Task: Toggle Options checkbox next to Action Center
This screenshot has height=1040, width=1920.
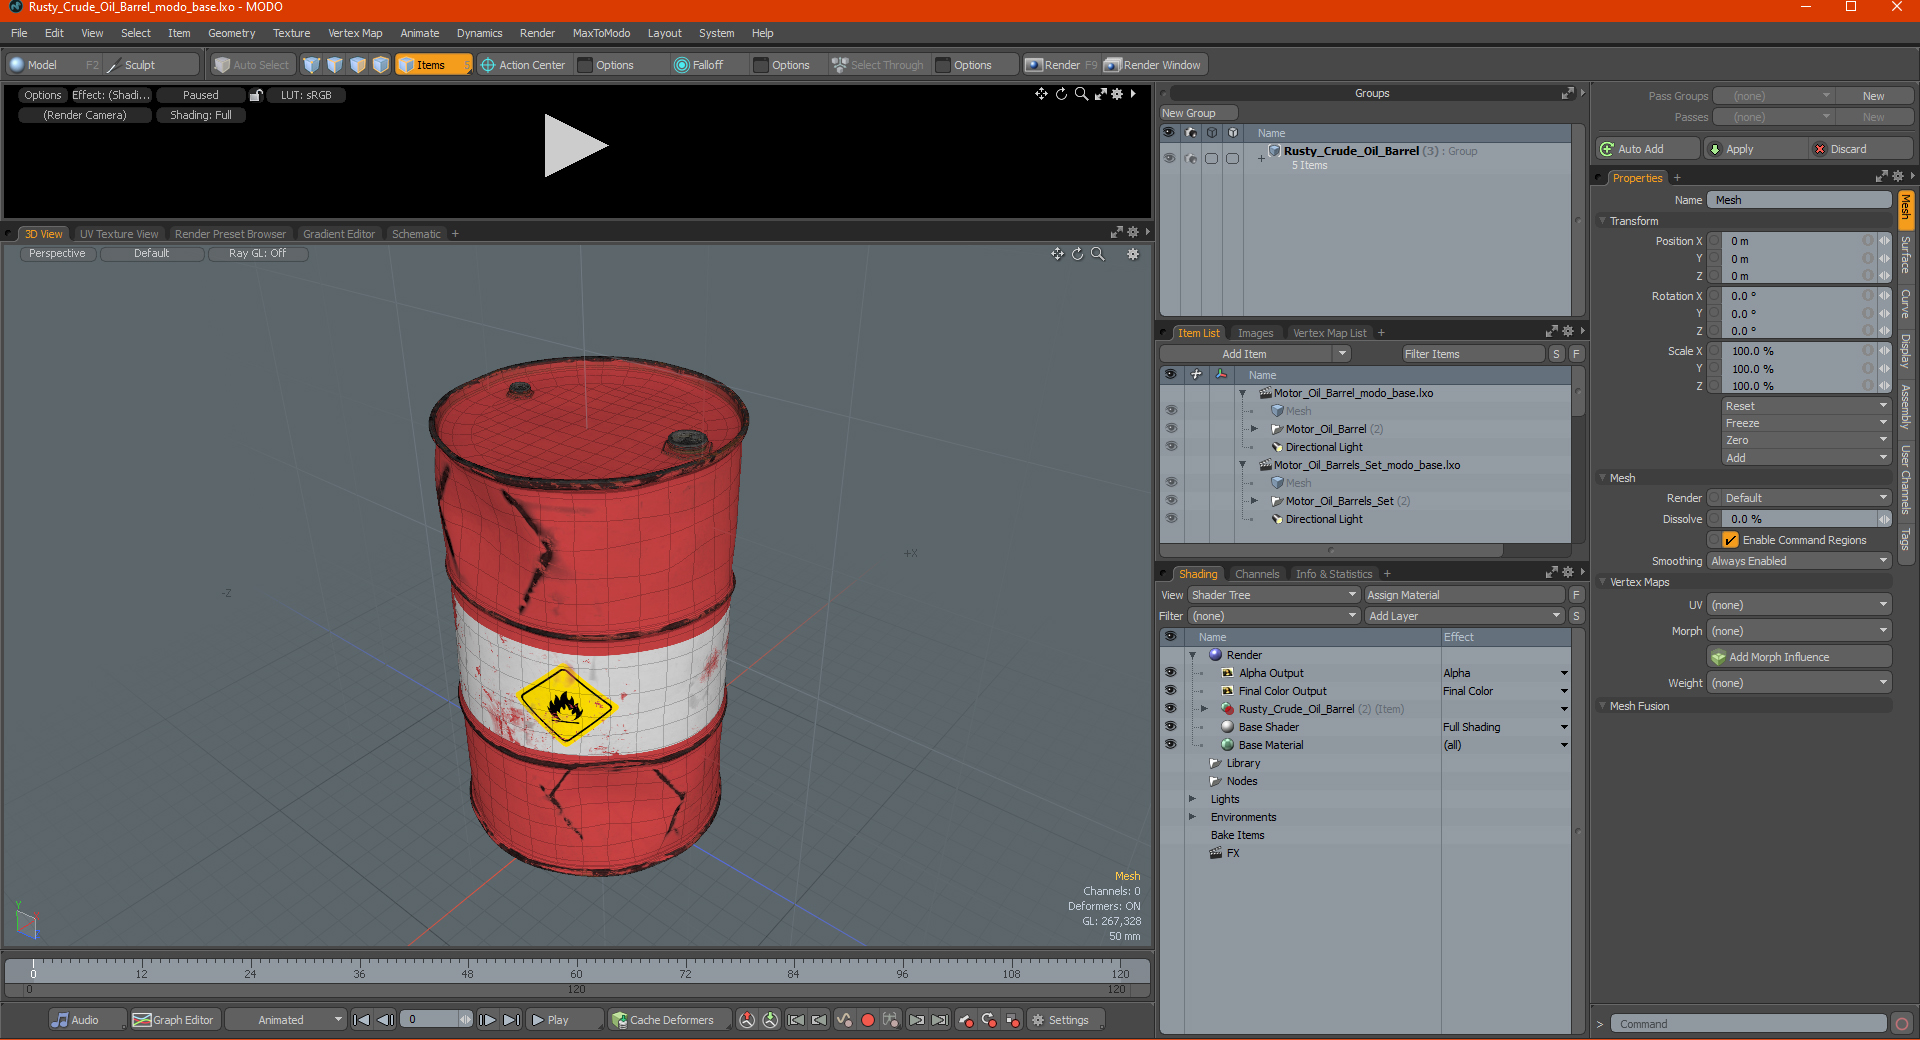Action: point(585,65)
